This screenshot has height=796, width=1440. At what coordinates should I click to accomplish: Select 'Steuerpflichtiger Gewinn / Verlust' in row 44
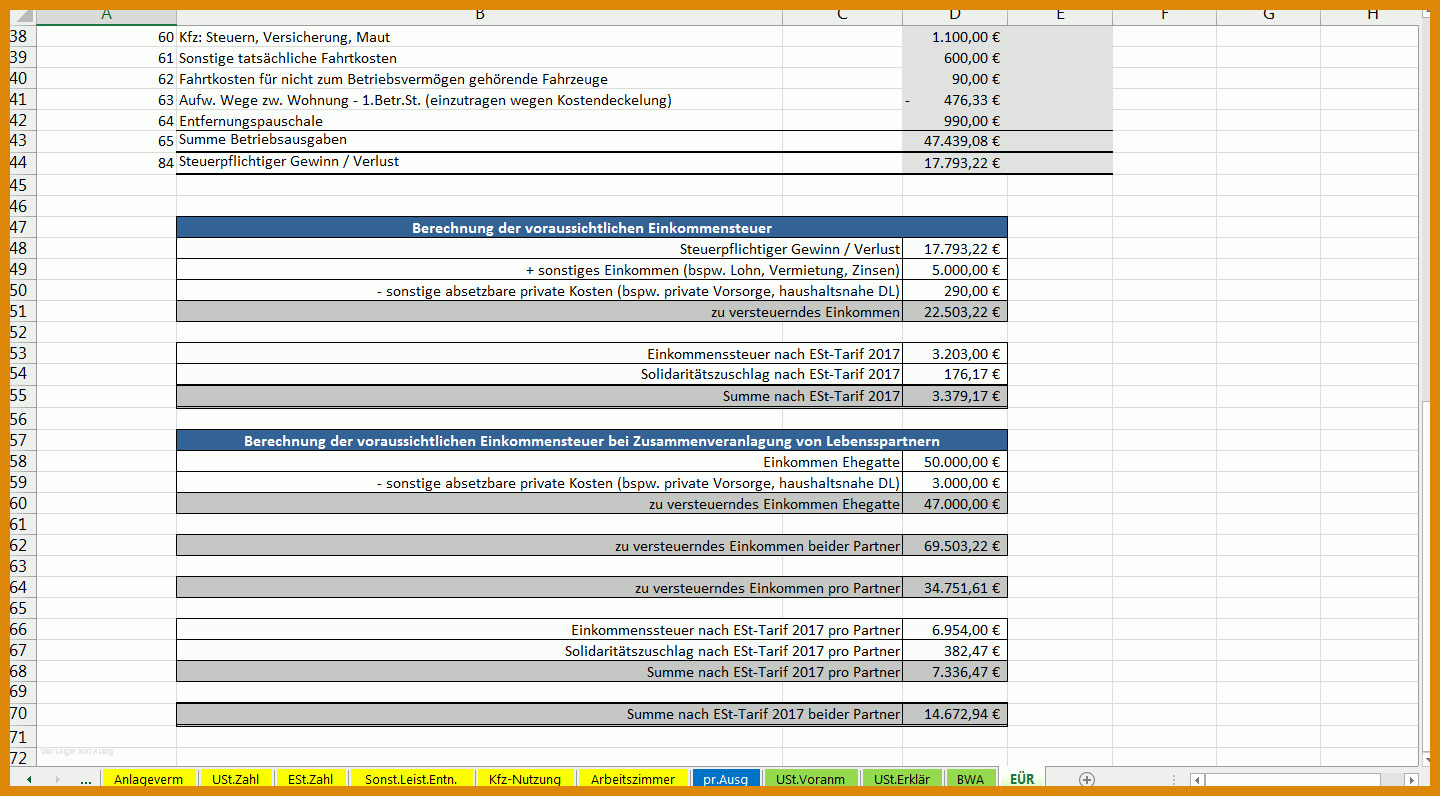(x=480, y=162)
